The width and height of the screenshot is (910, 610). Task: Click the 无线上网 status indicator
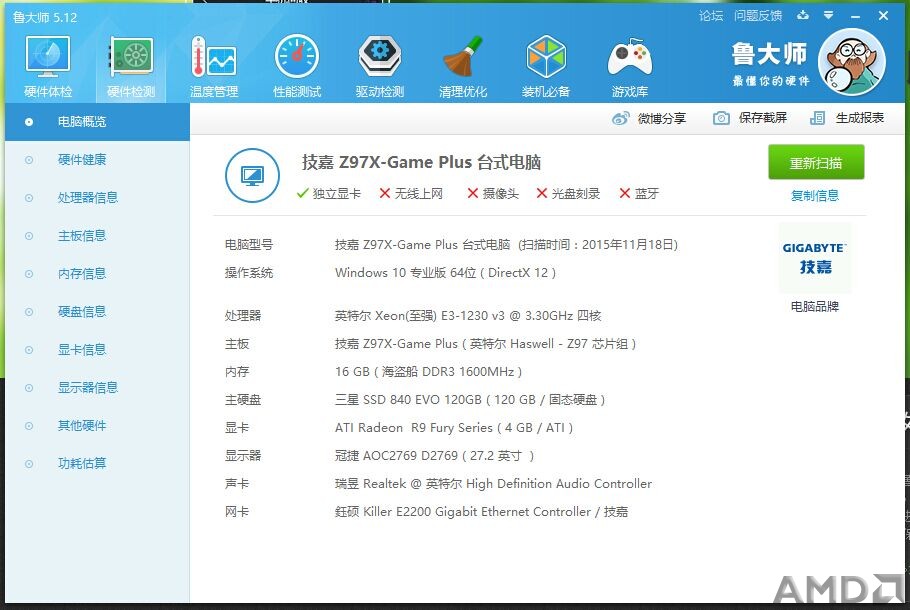coord(411,193)
